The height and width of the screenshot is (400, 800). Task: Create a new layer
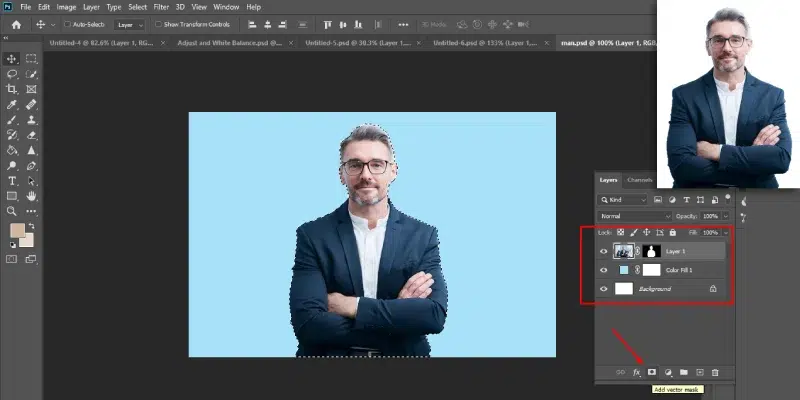click(x=699, y=372)
